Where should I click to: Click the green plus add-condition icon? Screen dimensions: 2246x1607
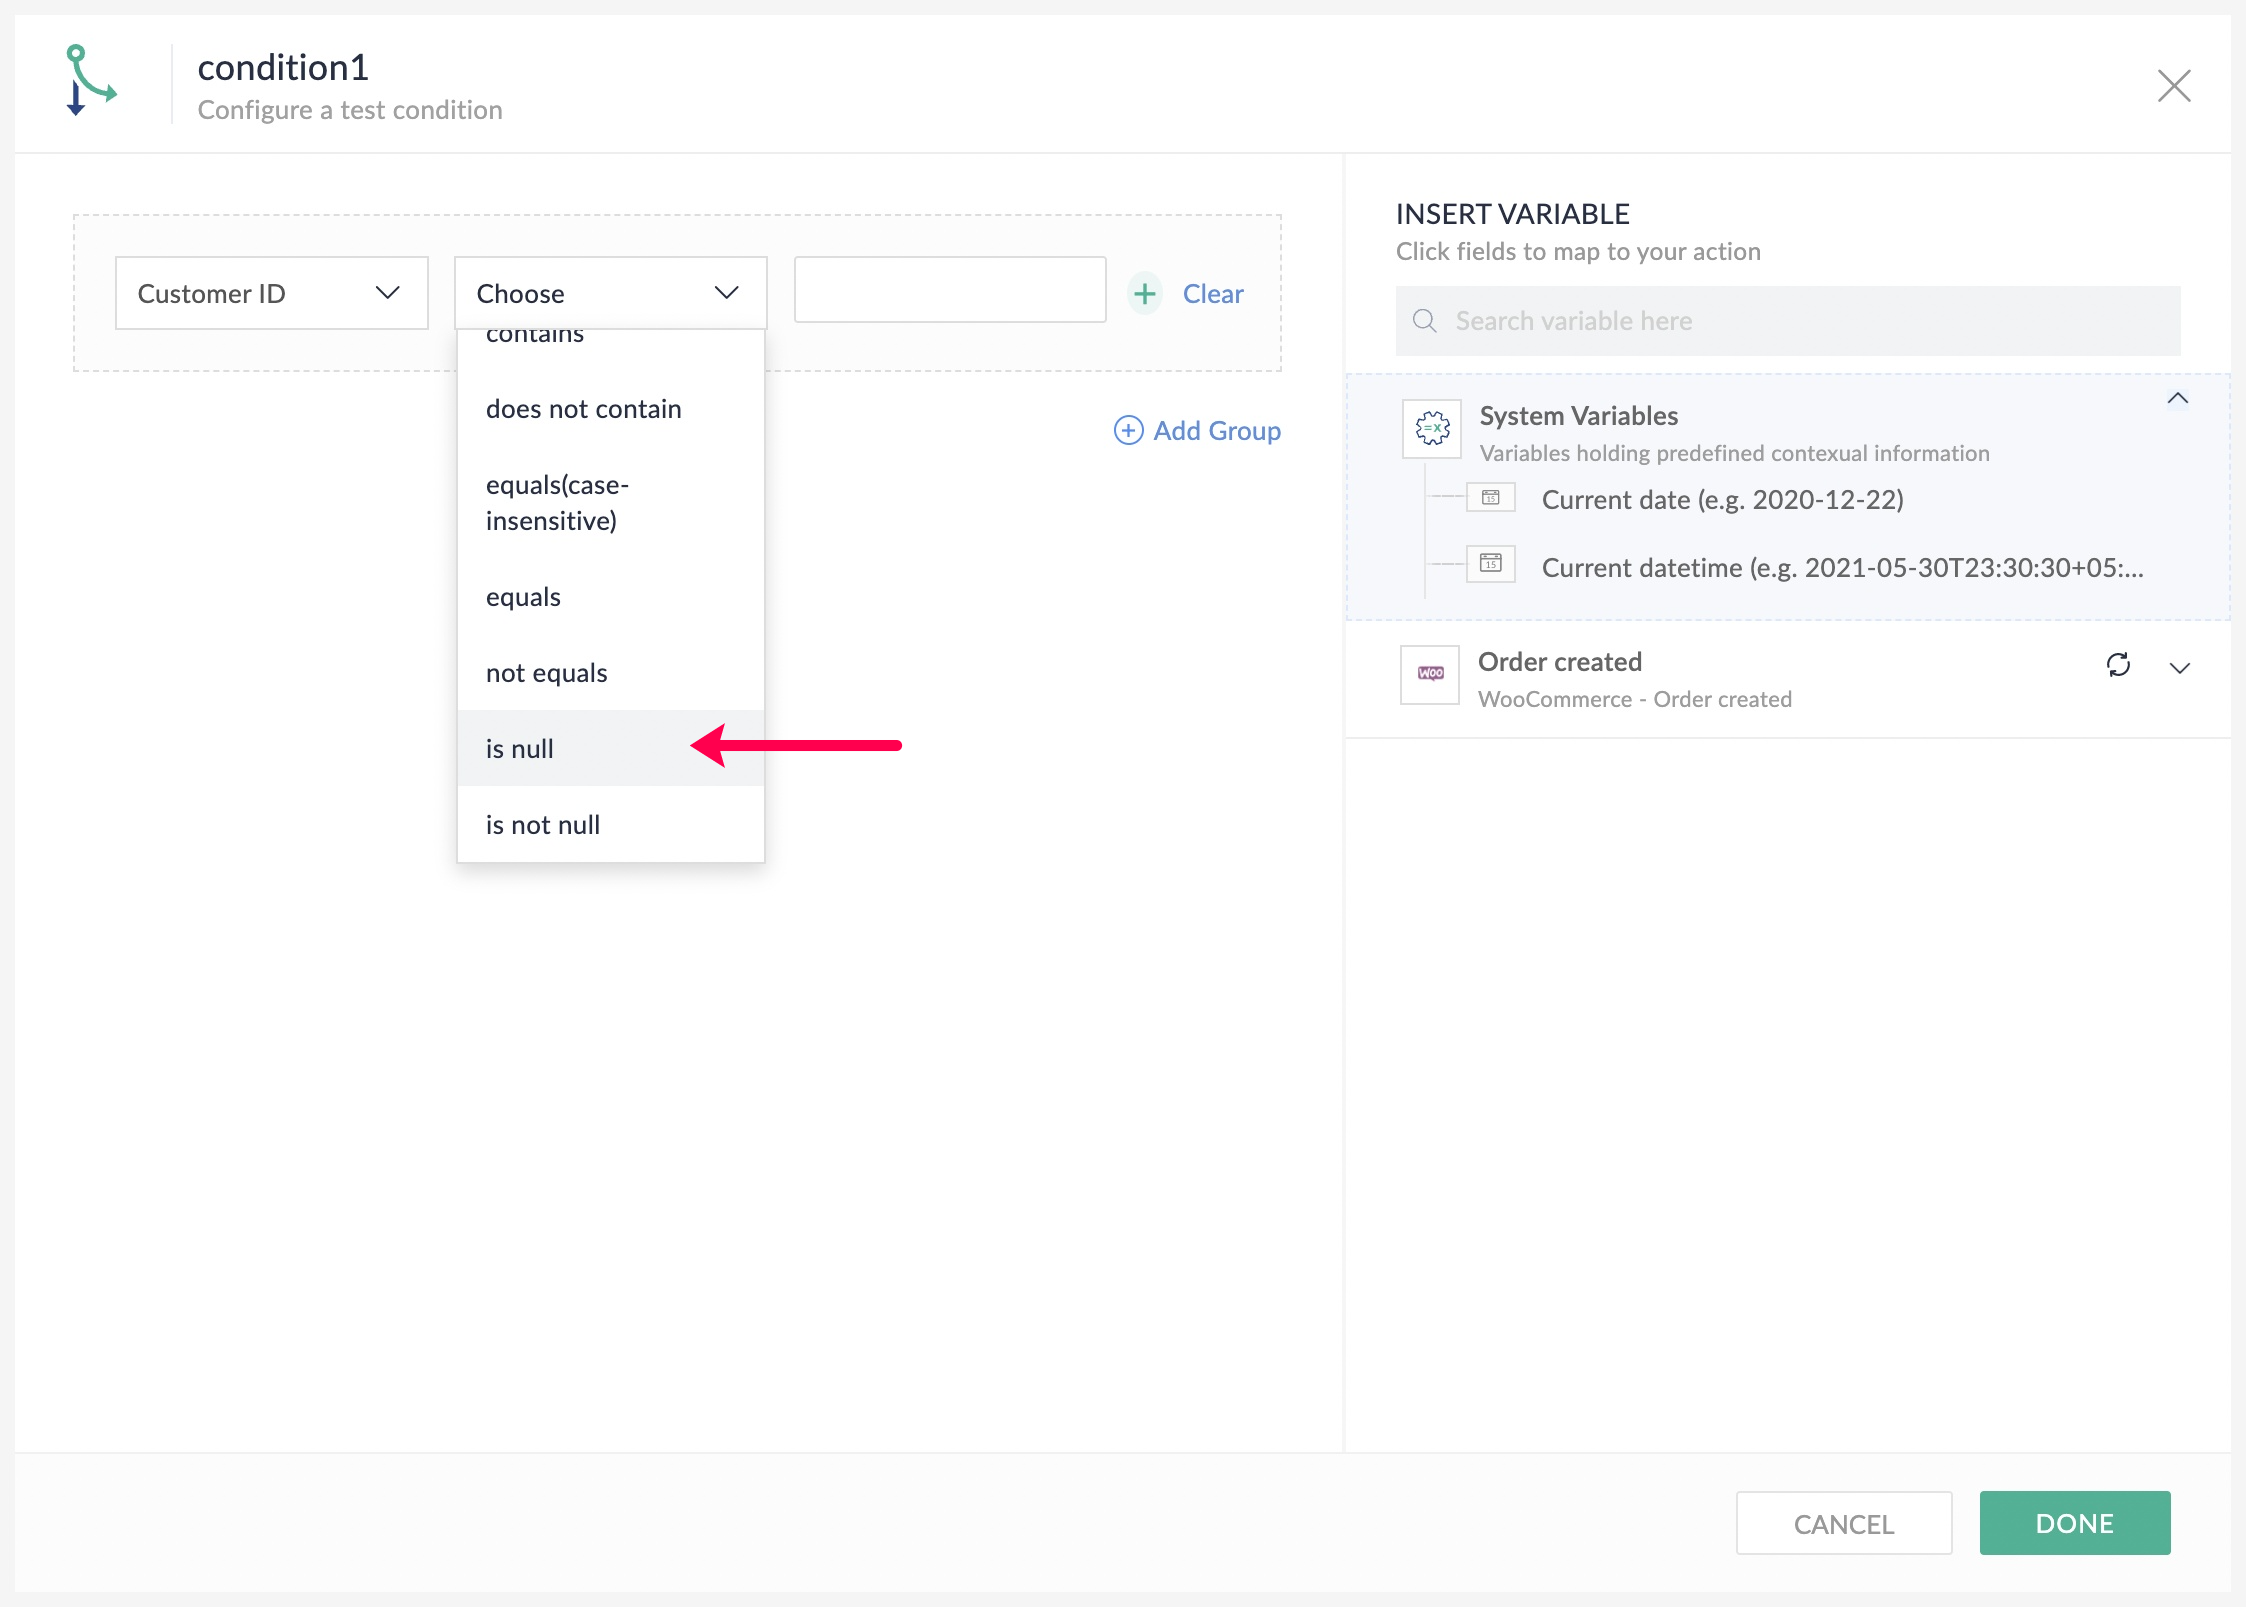click(1145, 294)
